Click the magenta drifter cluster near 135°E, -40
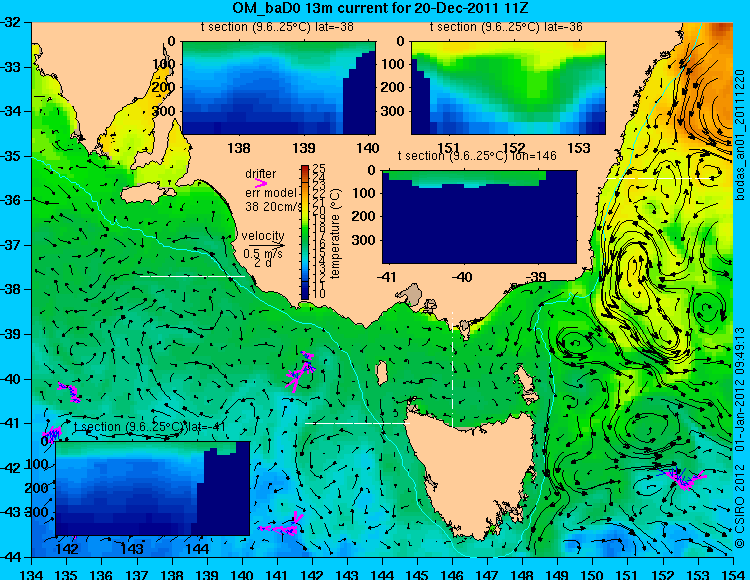The image size is (750, 580). pos(69,392)
